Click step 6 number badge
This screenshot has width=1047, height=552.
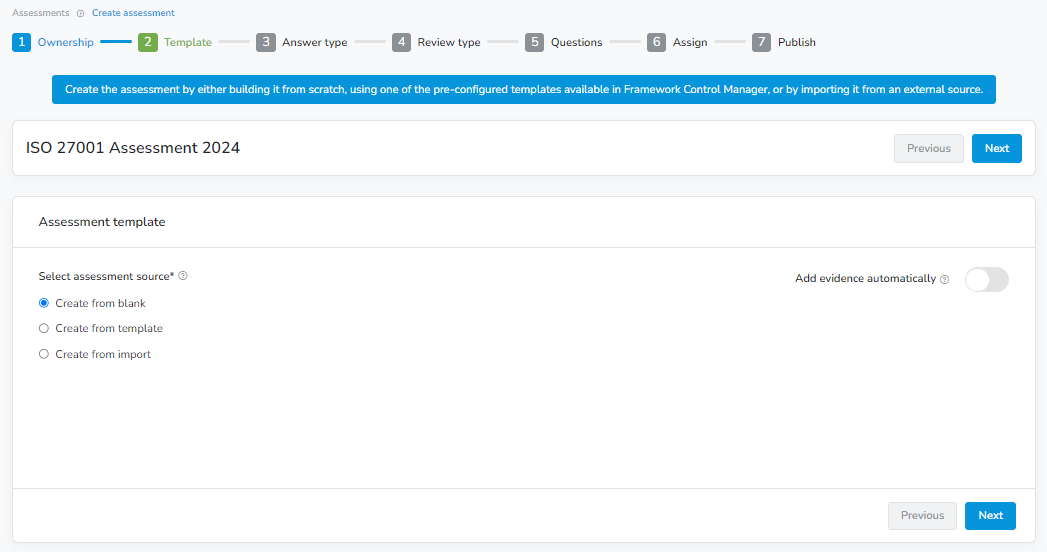tap(656, 42)
